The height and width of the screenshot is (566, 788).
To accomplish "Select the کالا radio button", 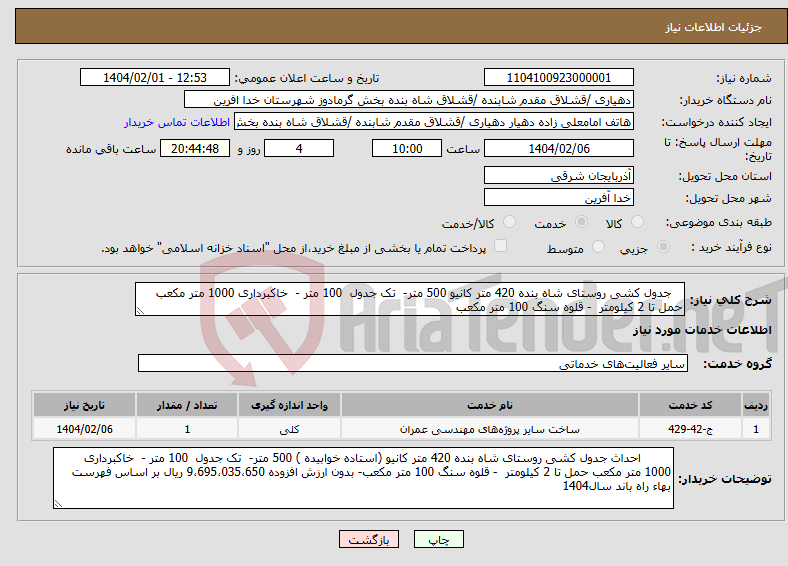I will pyautogui.click(x=637, y=222).
